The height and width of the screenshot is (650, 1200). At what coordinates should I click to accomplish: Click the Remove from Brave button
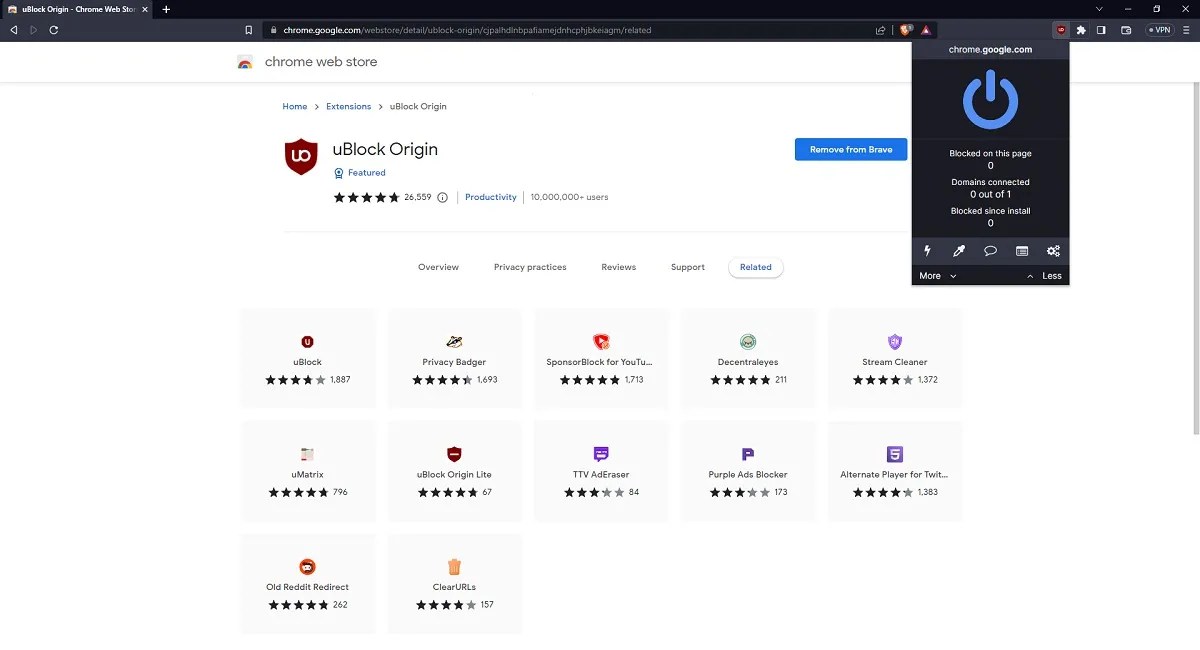point(850,149)
